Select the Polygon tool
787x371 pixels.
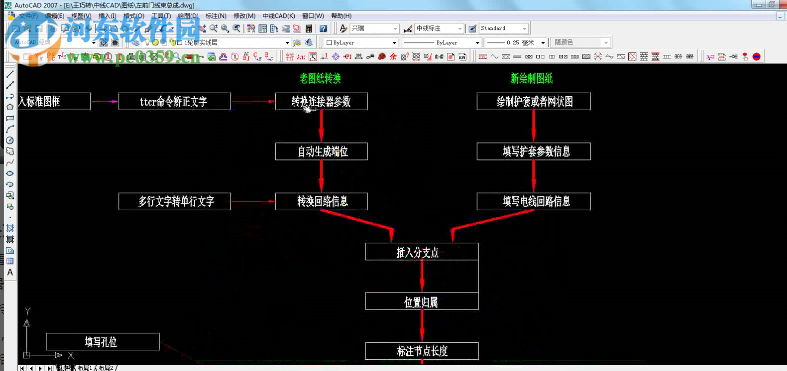click(10, 107)
